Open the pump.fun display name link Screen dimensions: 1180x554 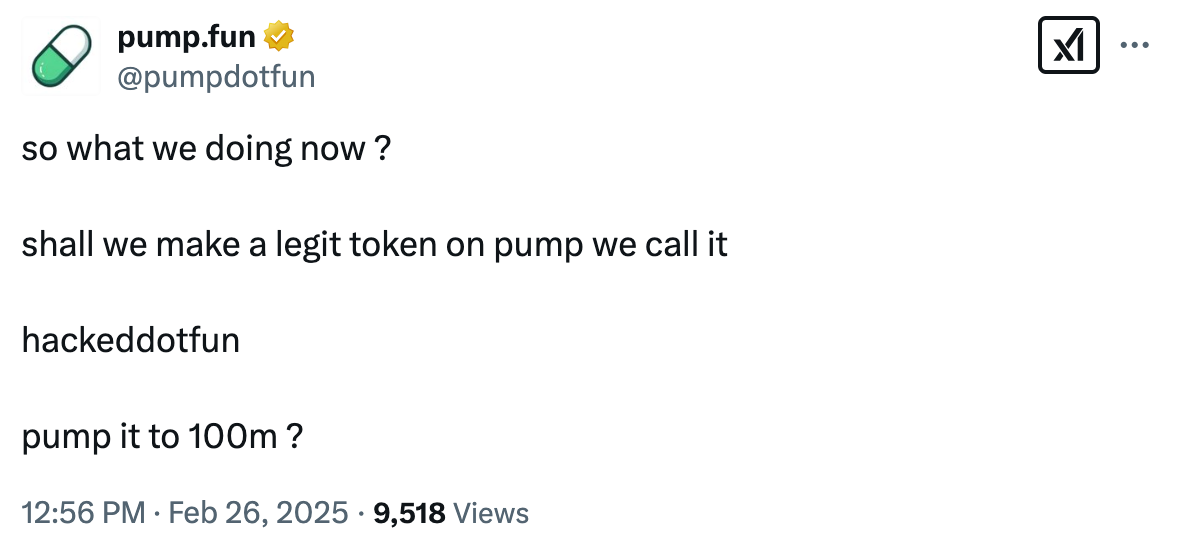pos(188,38)
